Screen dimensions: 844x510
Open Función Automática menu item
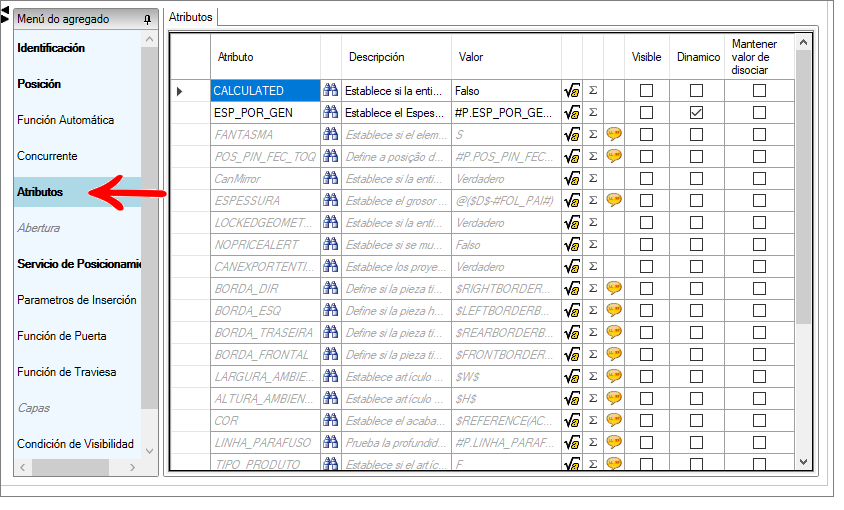[65, 120]
